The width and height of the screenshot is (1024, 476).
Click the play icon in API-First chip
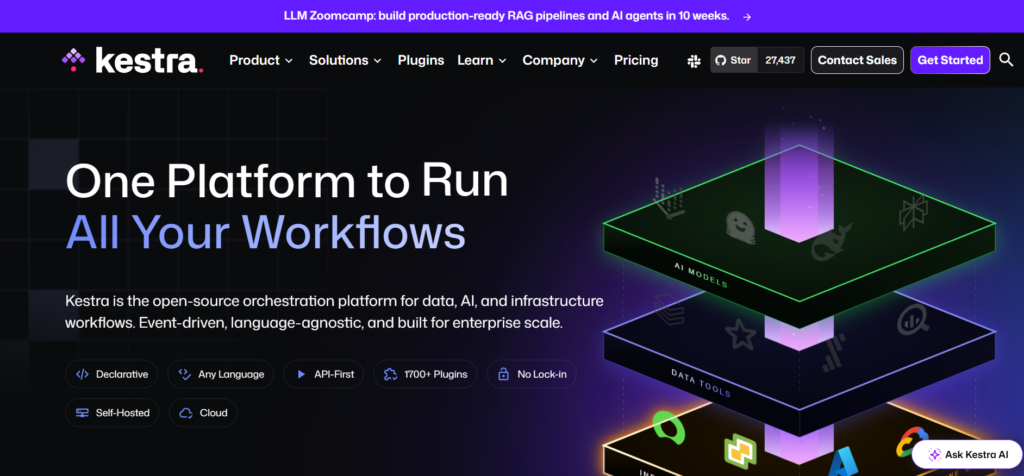[x=301, y=375]
